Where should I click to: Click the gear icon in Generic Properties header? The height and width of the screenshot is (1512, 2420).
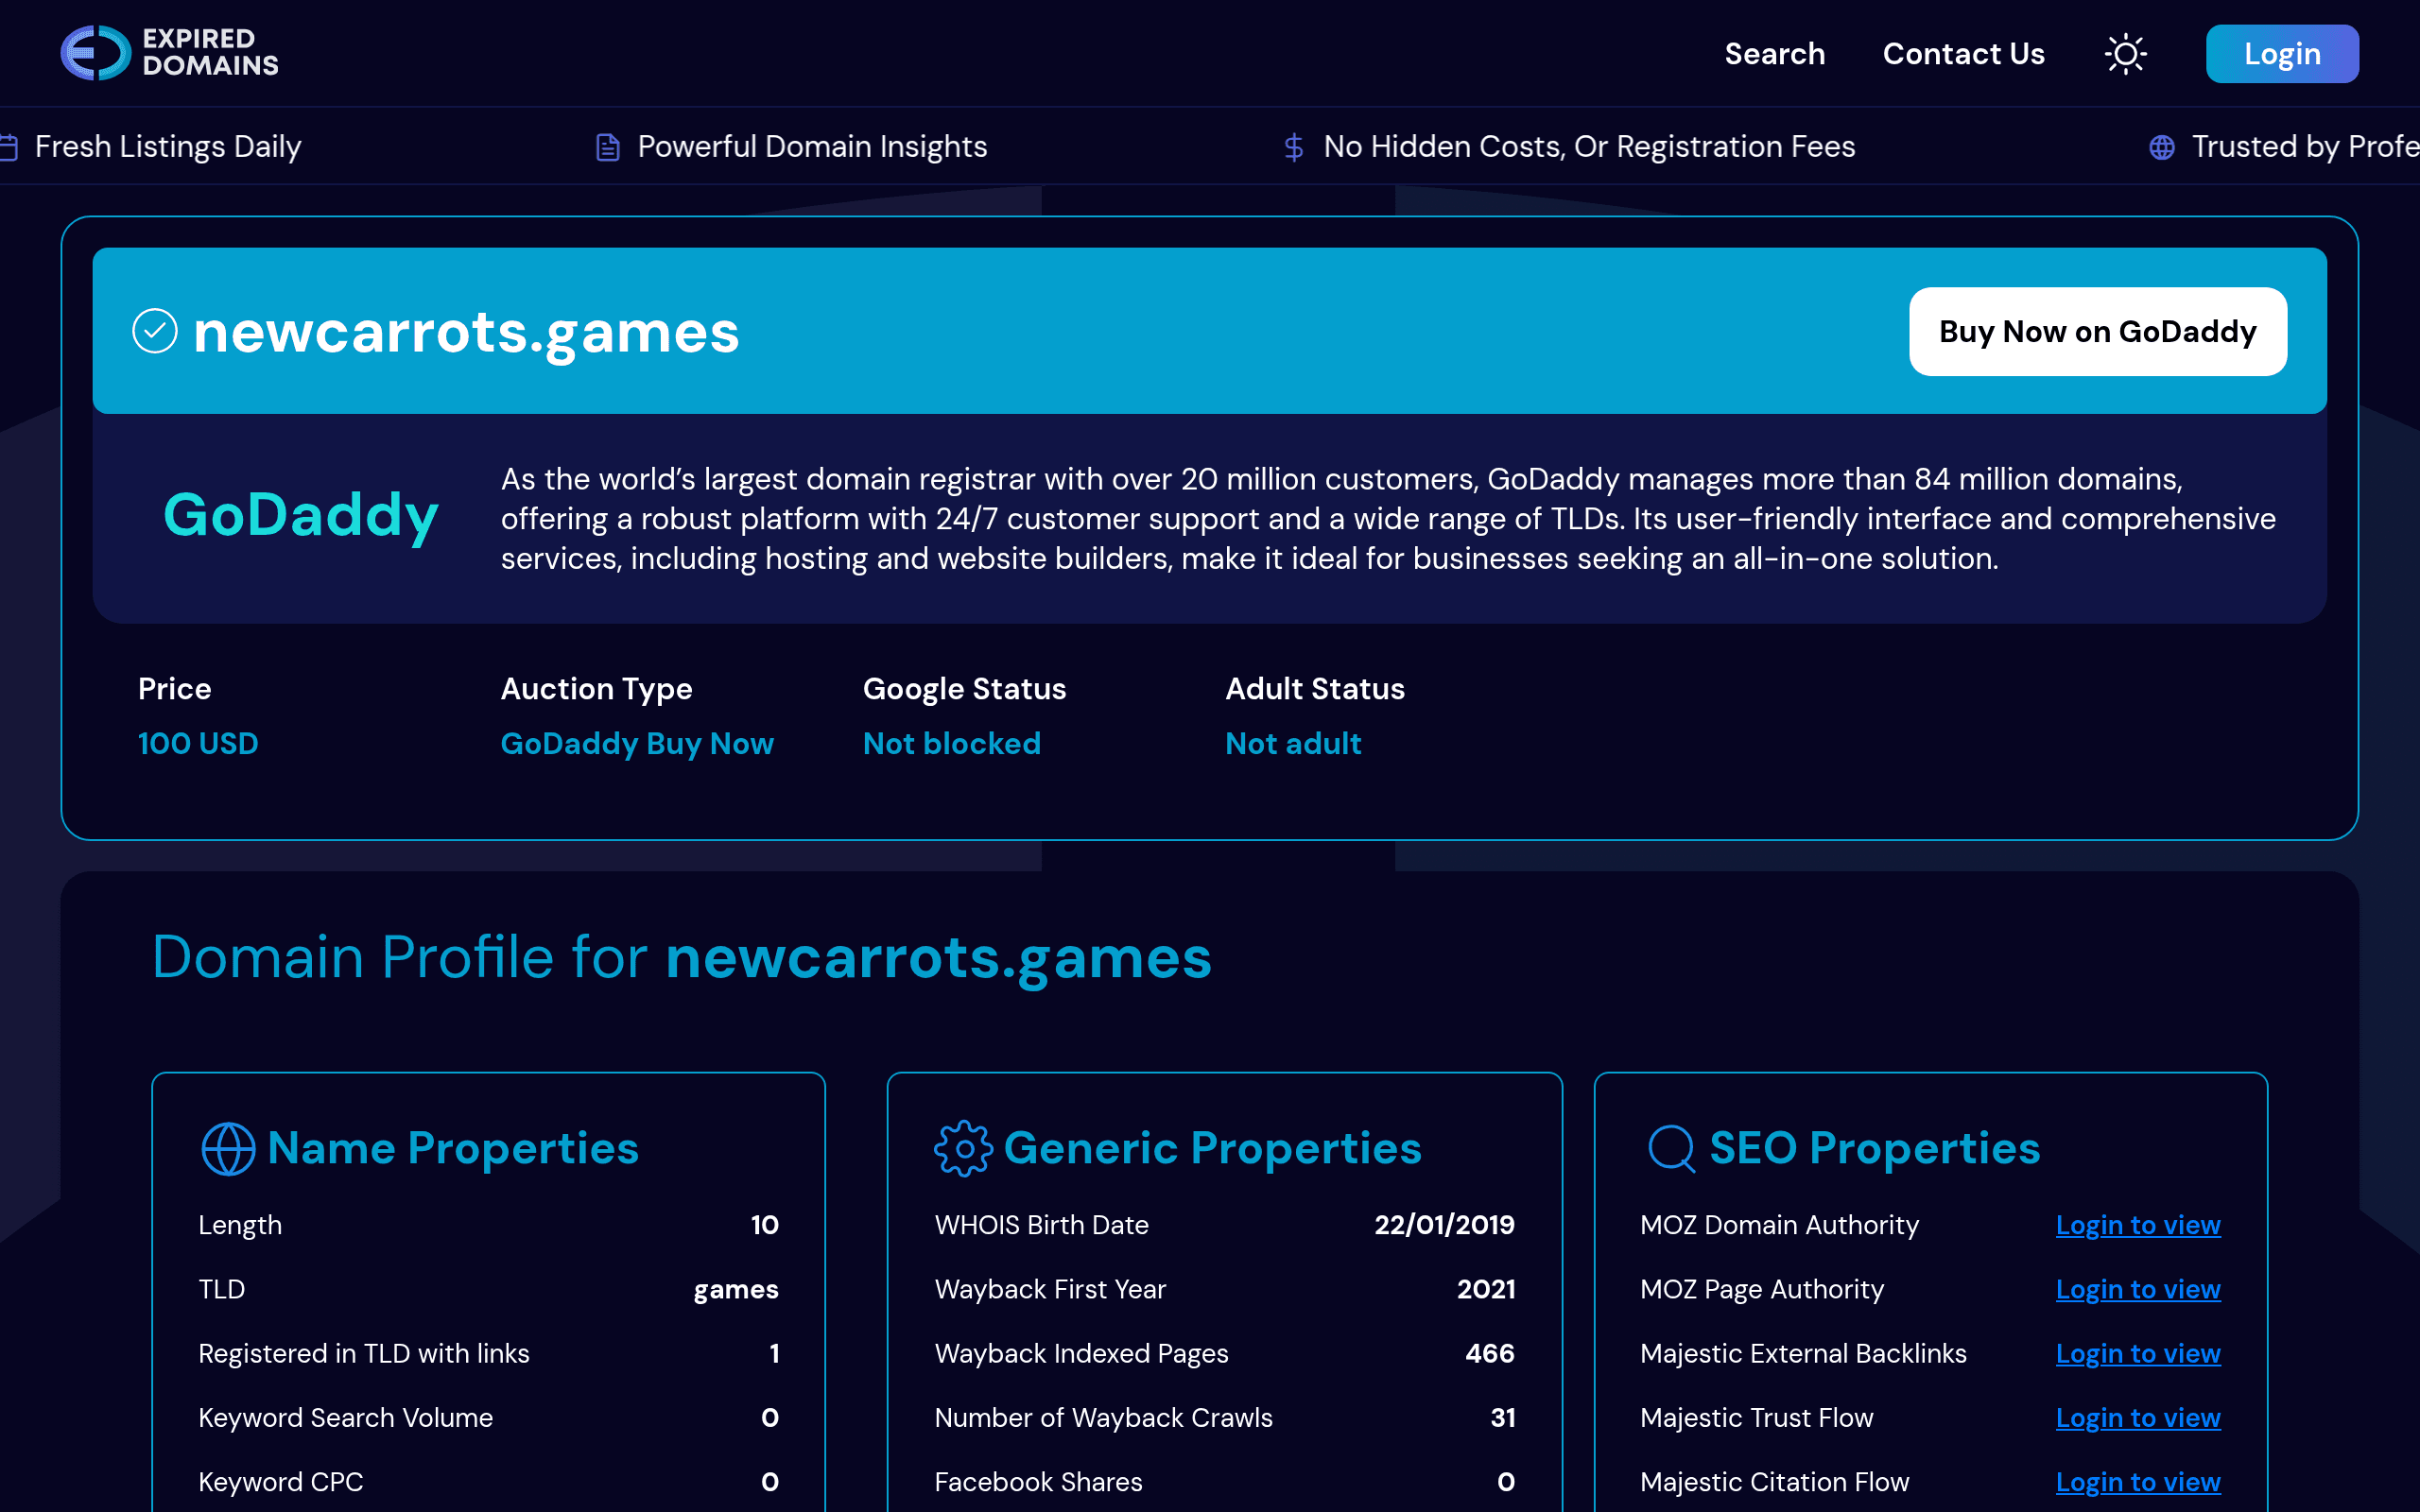tap(963, 1148)
